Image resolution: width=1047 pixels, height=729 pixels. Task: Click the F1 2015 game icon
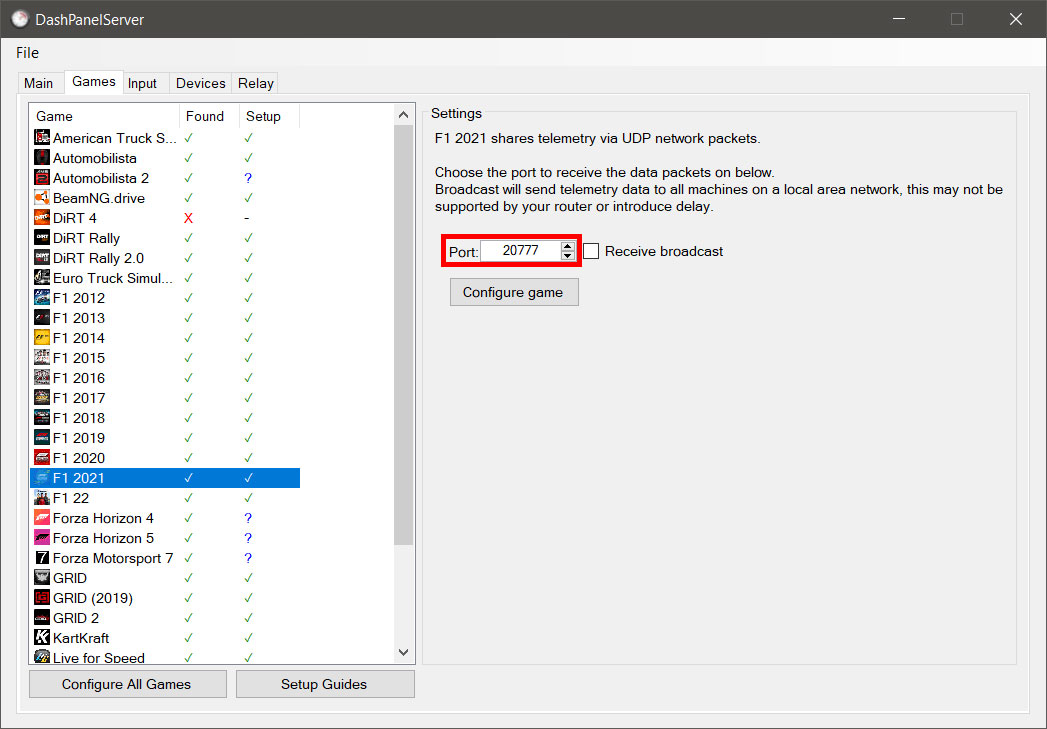[42, 358]
